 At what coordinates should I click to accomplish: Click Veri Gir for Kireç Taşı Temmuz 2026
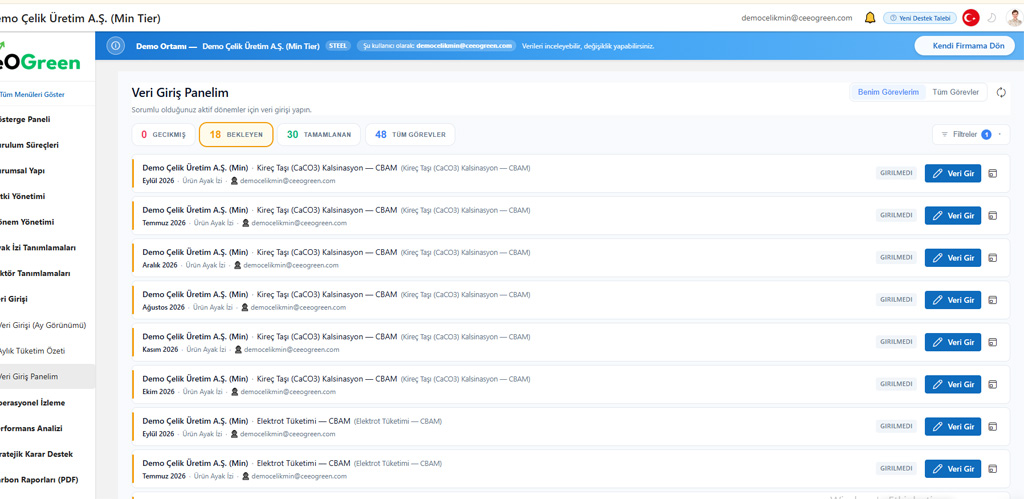(x=953, y=216)
